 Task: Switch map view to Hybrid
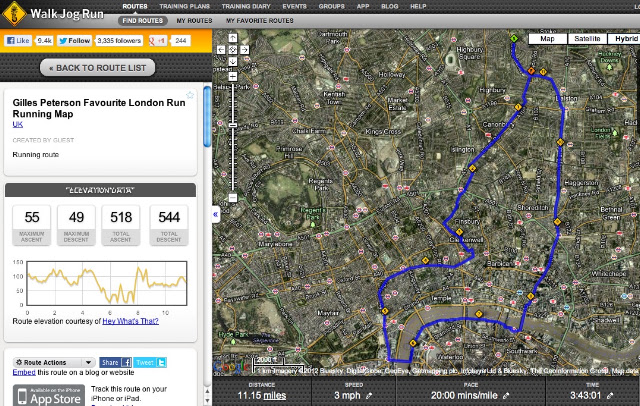pyautogui.click(x=624, y=39)
